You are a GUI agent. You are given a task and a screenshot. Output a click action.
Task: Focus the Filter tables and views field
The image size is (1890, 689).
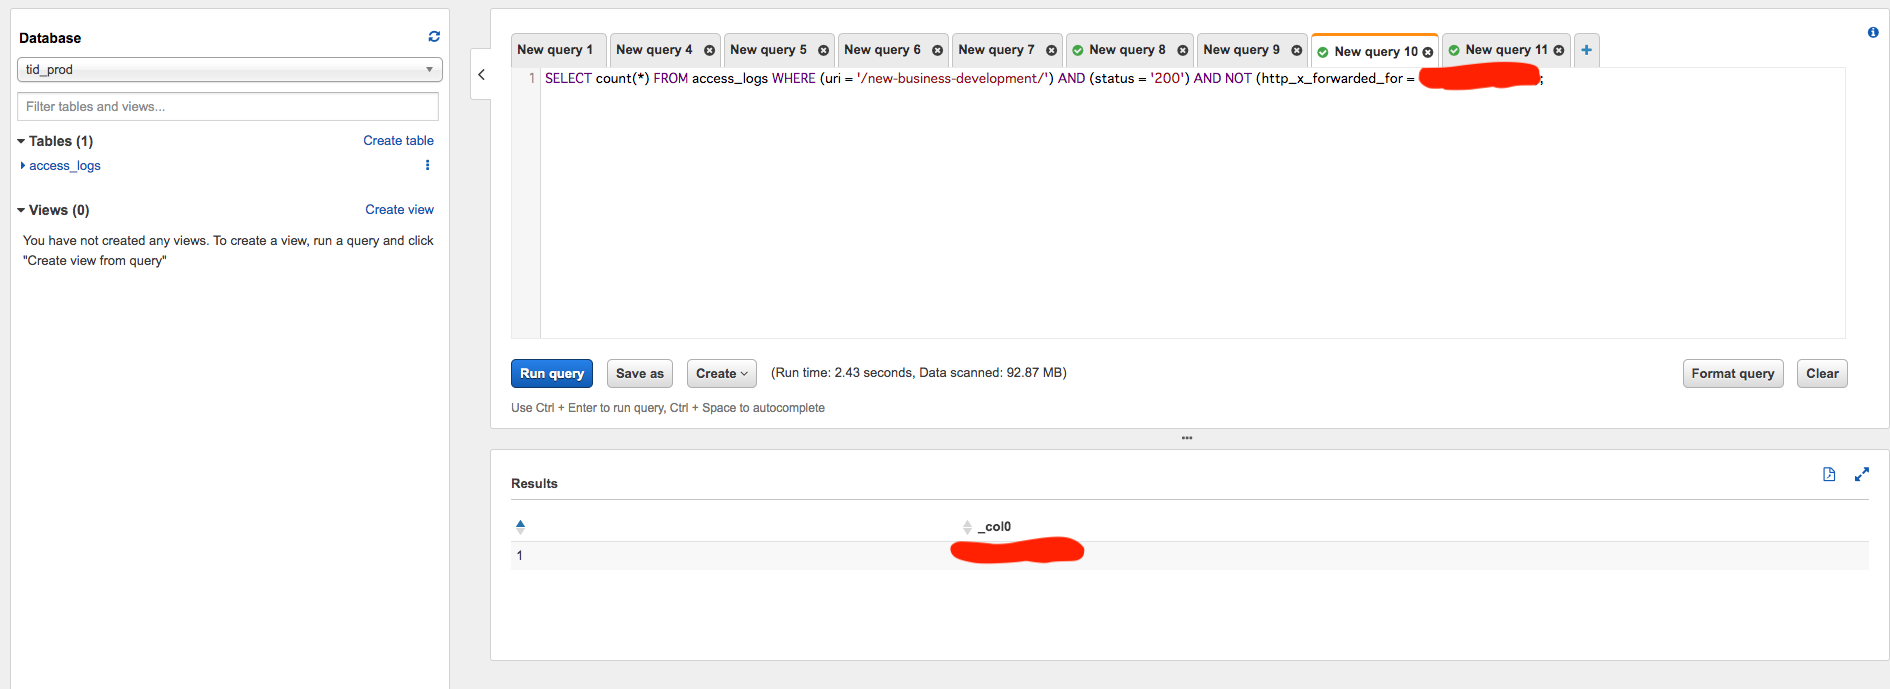(x=228, y=107)
